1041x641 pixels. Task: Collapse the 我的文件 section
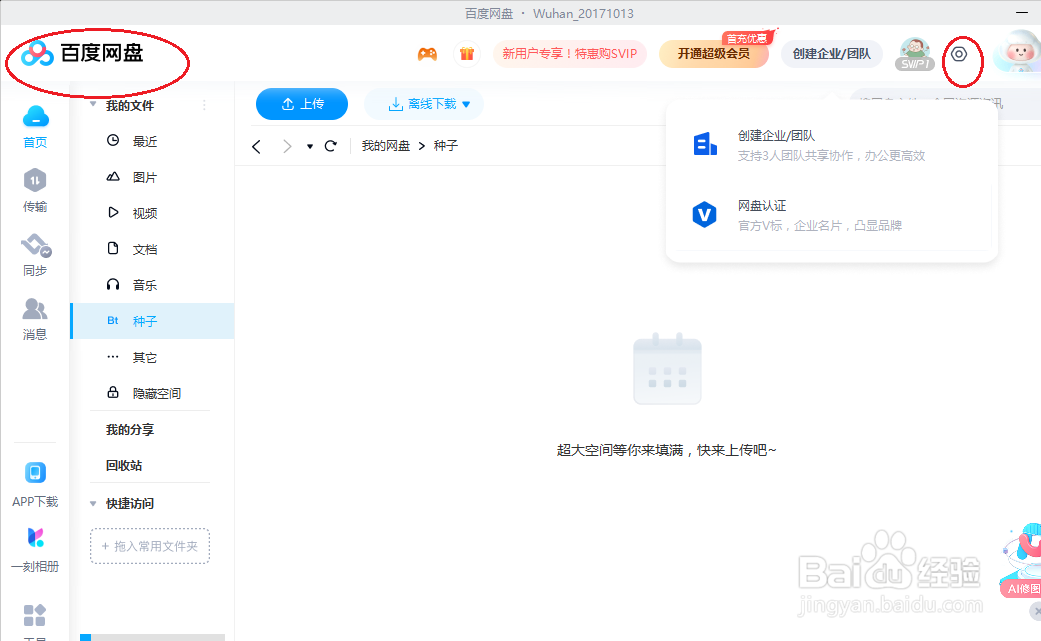(x=93, y=105)
